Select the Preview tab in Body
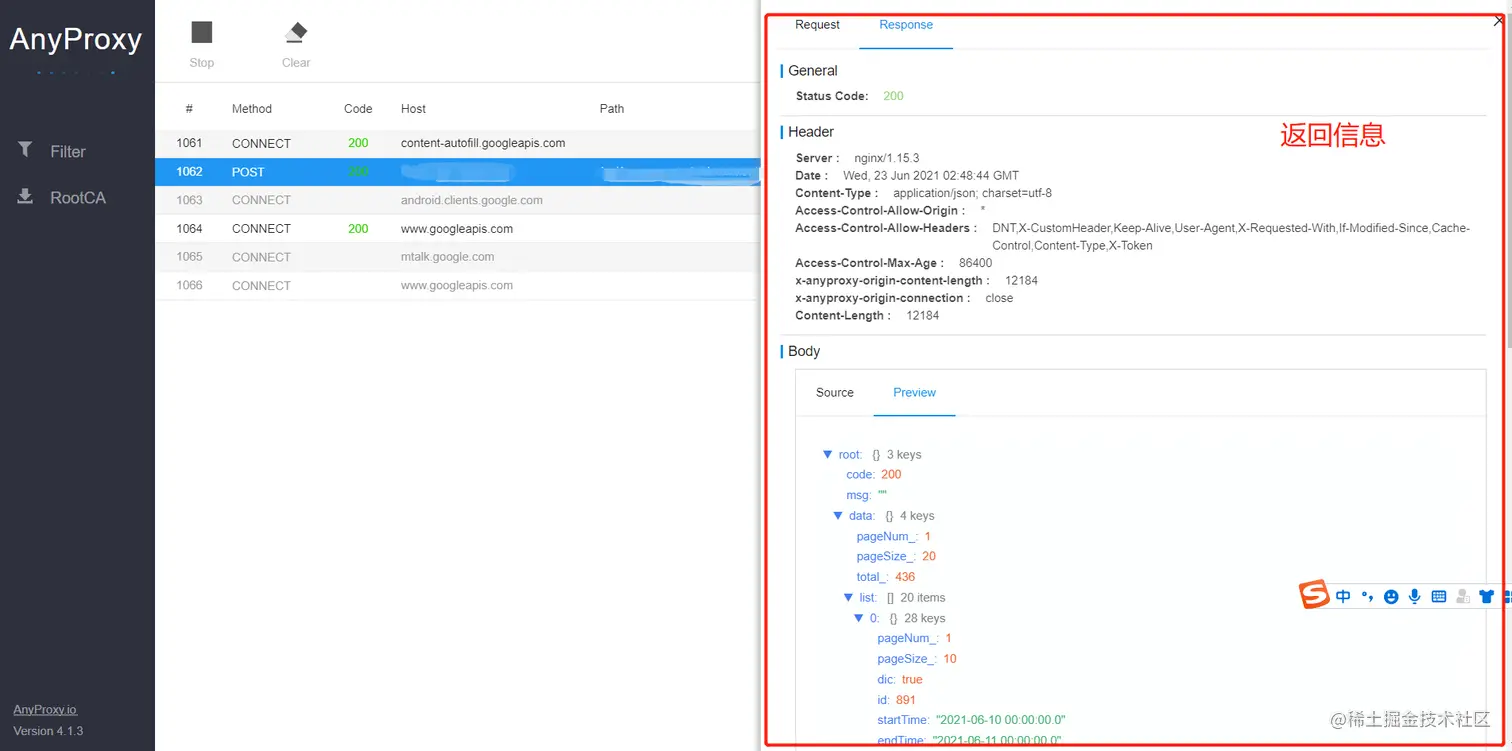1512x751 pixels. [915, 393]
